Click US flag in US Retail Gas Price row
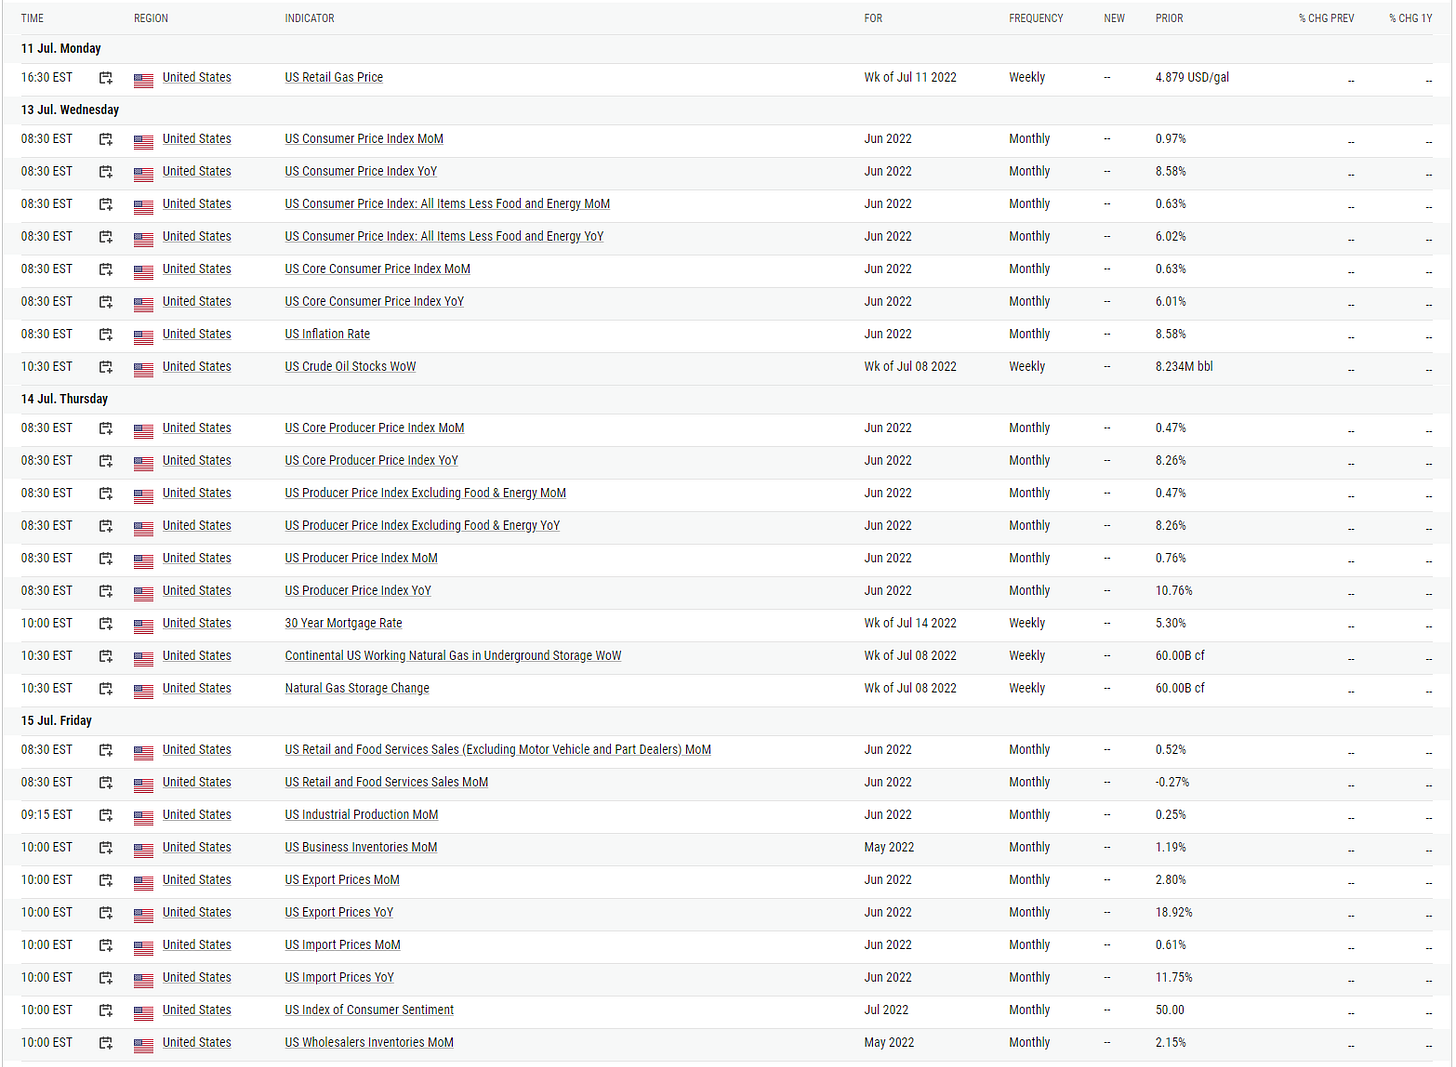Image resolution: width=1456 pixels, height=1067 pixels. click(143, 79)
